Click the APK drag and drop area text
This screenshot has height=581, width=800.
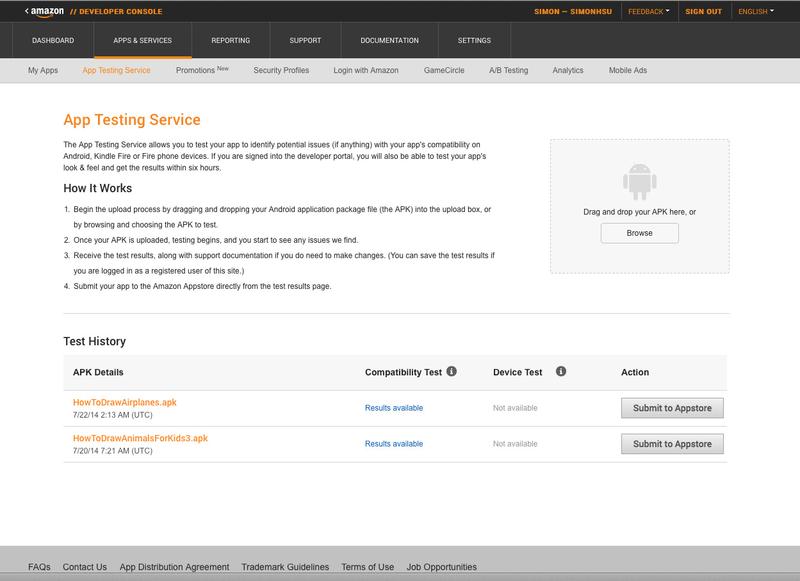click(x=639, y=212)
